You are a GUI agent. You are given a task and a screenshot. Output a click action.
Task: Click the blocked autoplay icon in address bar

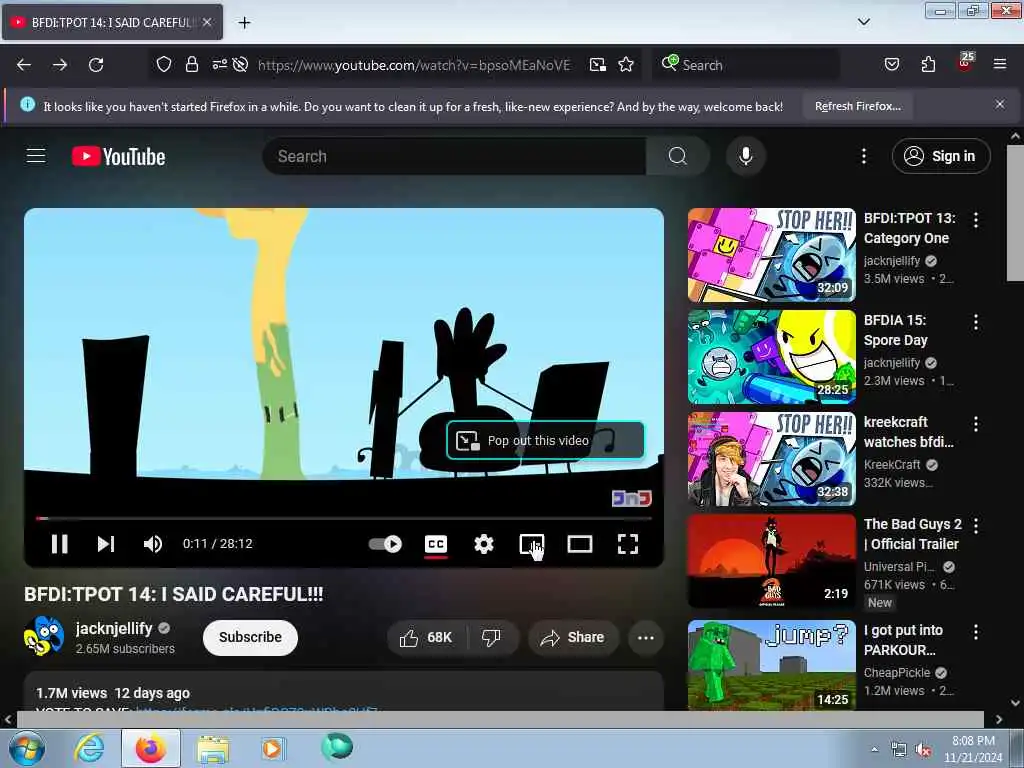point(240,64)
